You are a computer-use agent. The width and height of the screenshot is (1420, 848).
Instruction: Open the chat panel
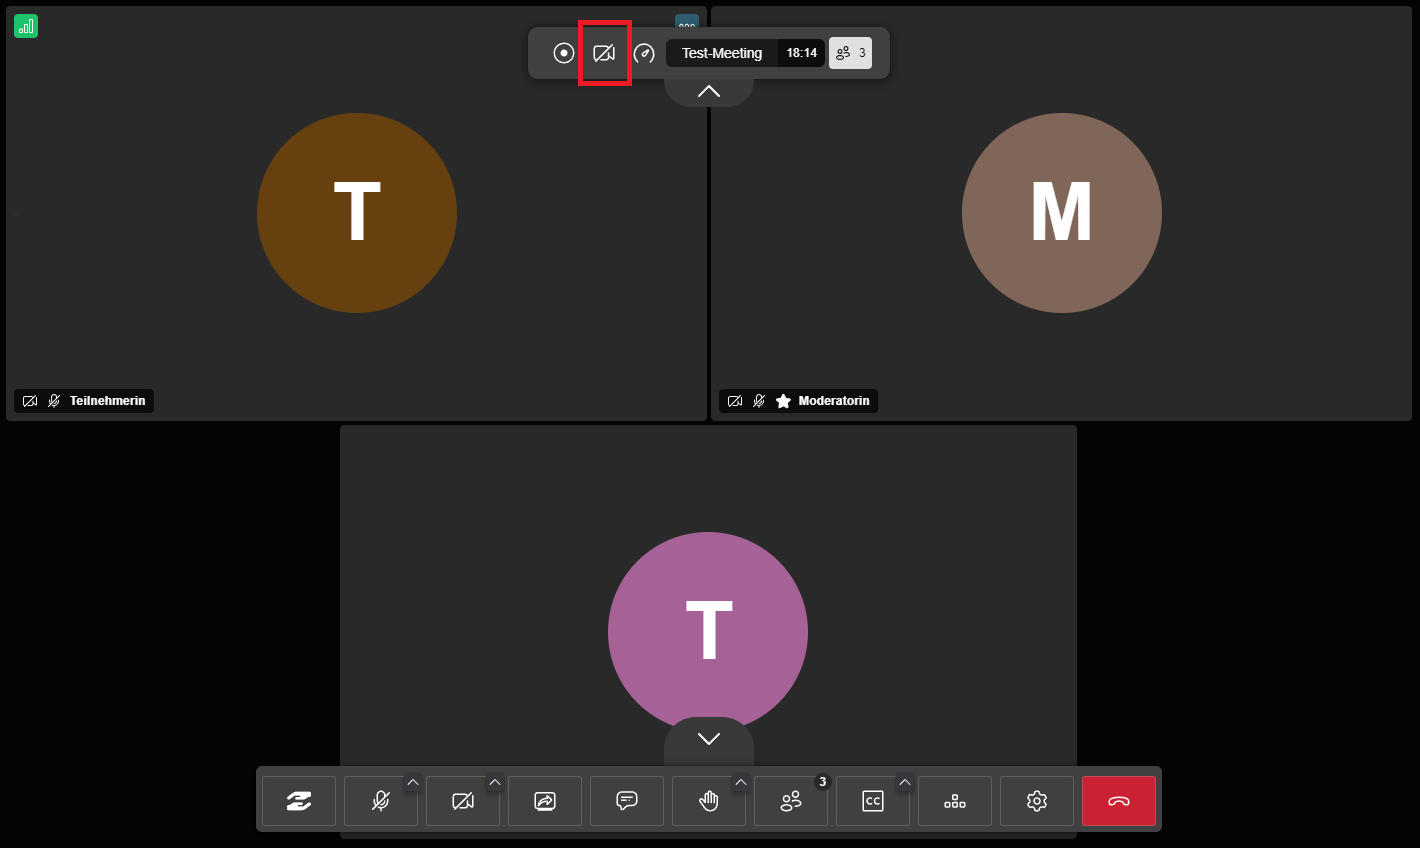627,801
